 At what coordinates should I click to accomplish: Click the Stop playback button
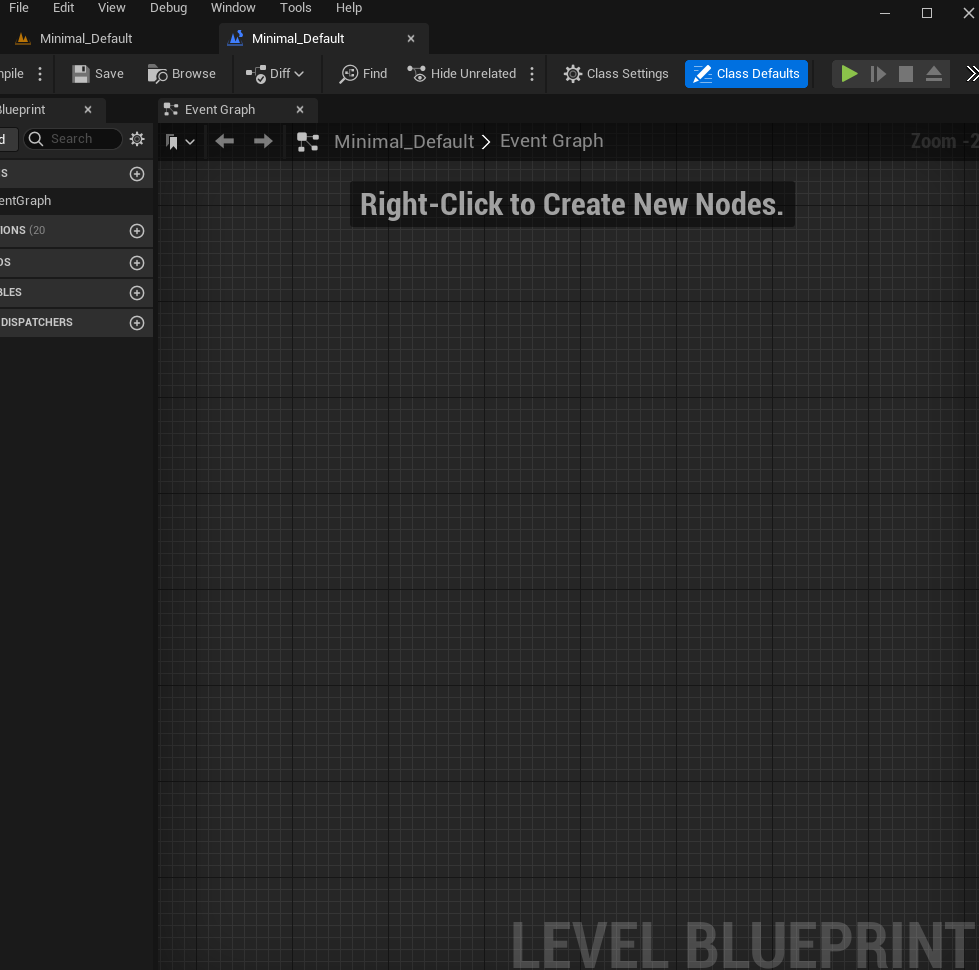point(905,74)
